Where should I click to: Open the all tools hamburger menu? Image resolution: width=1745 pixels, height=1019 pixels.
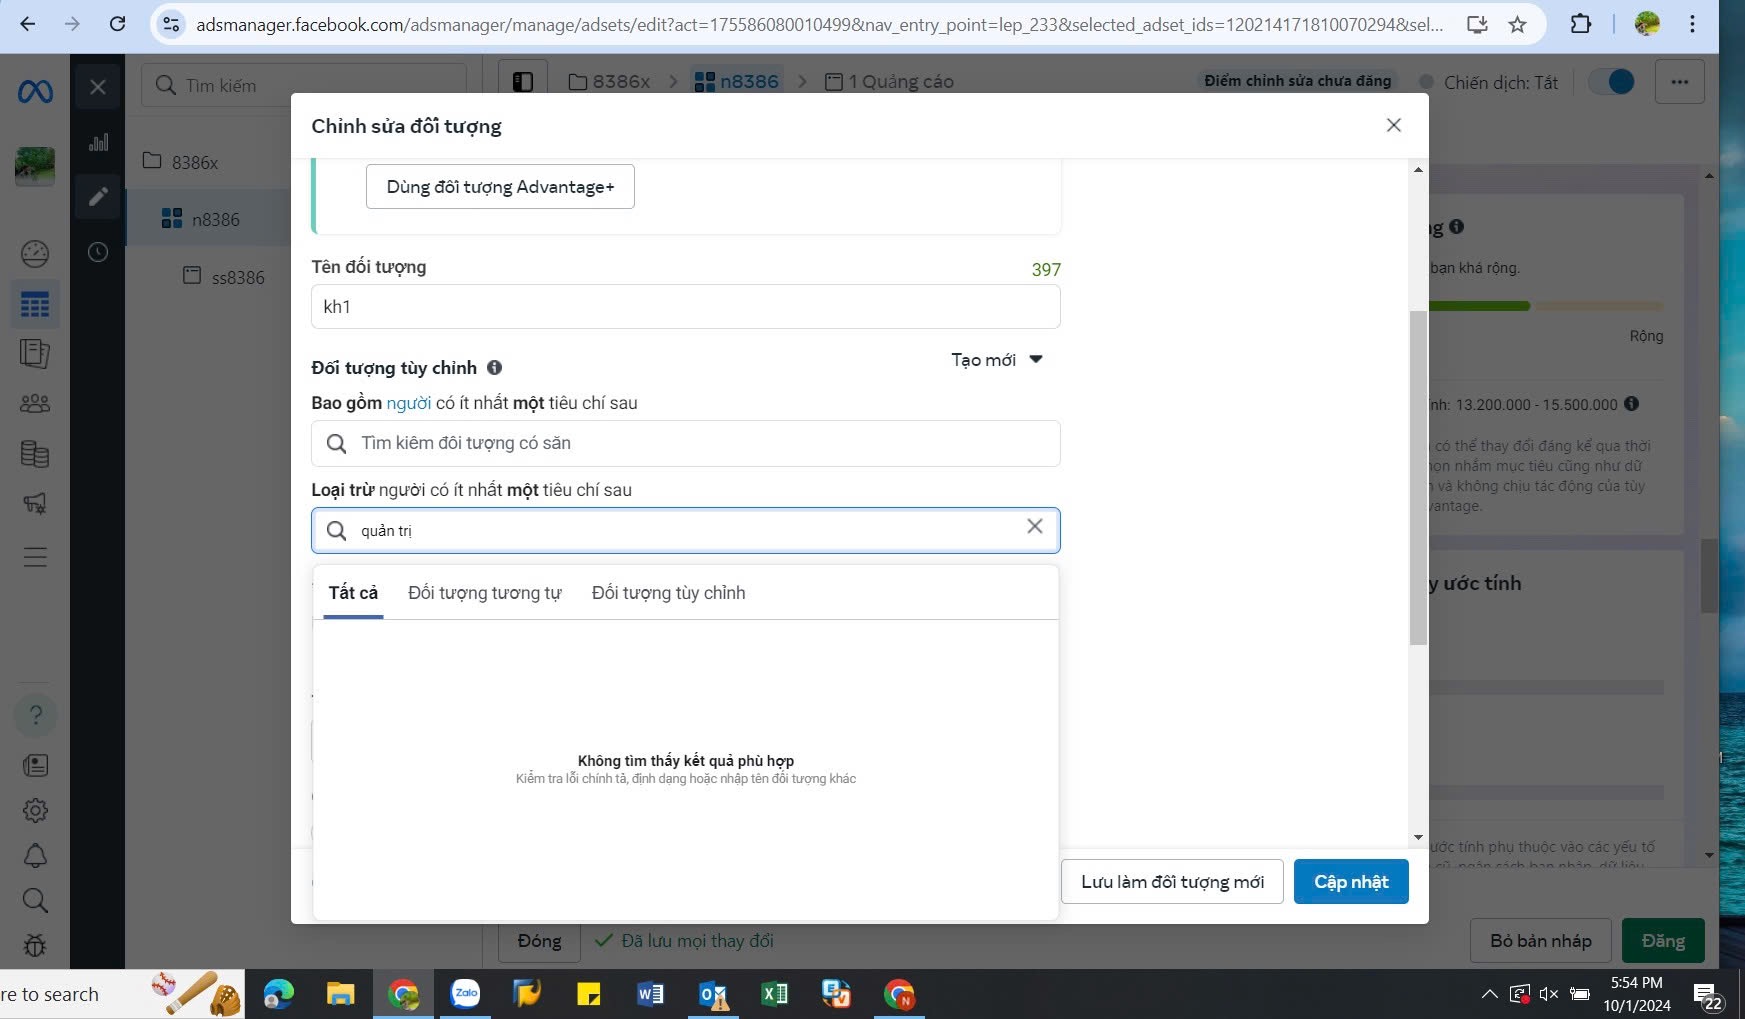(x=35, y=557)
